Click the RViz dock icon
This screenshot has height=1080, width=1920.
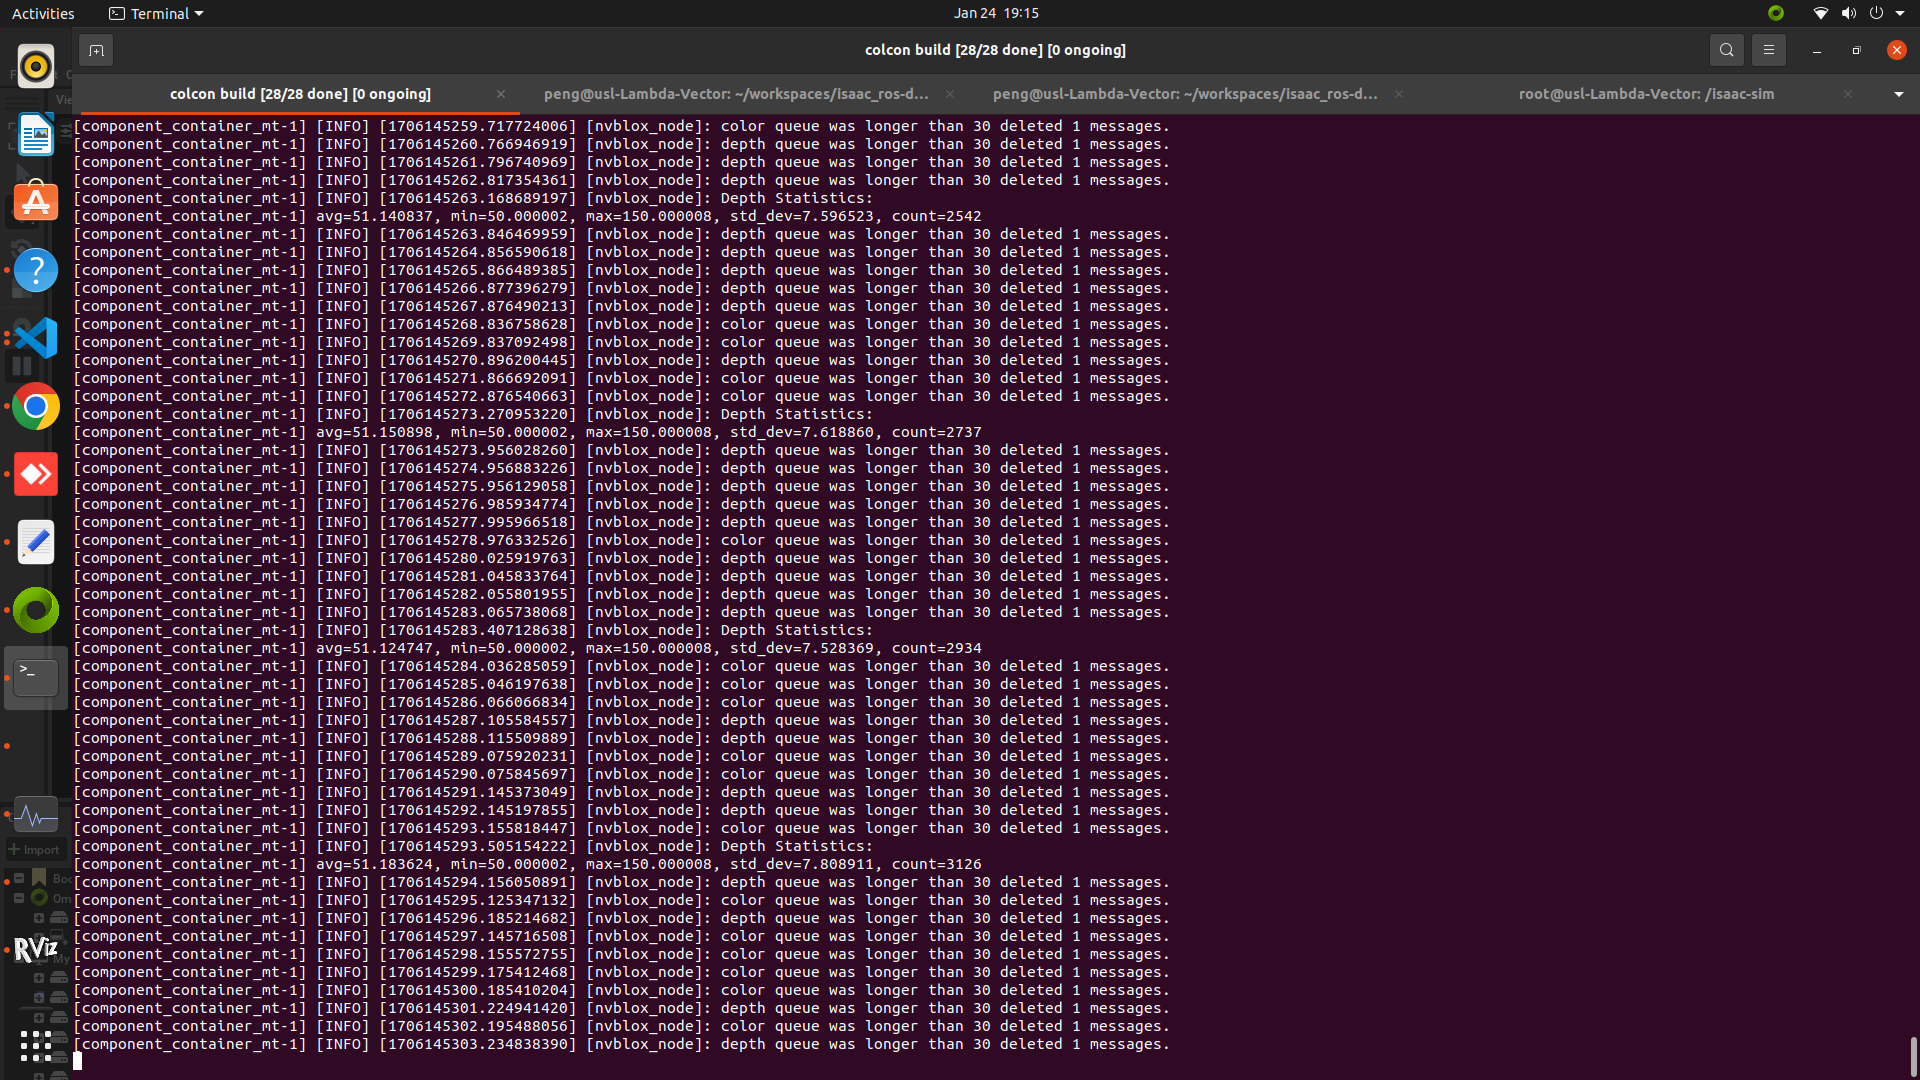(x=36, y=948)
